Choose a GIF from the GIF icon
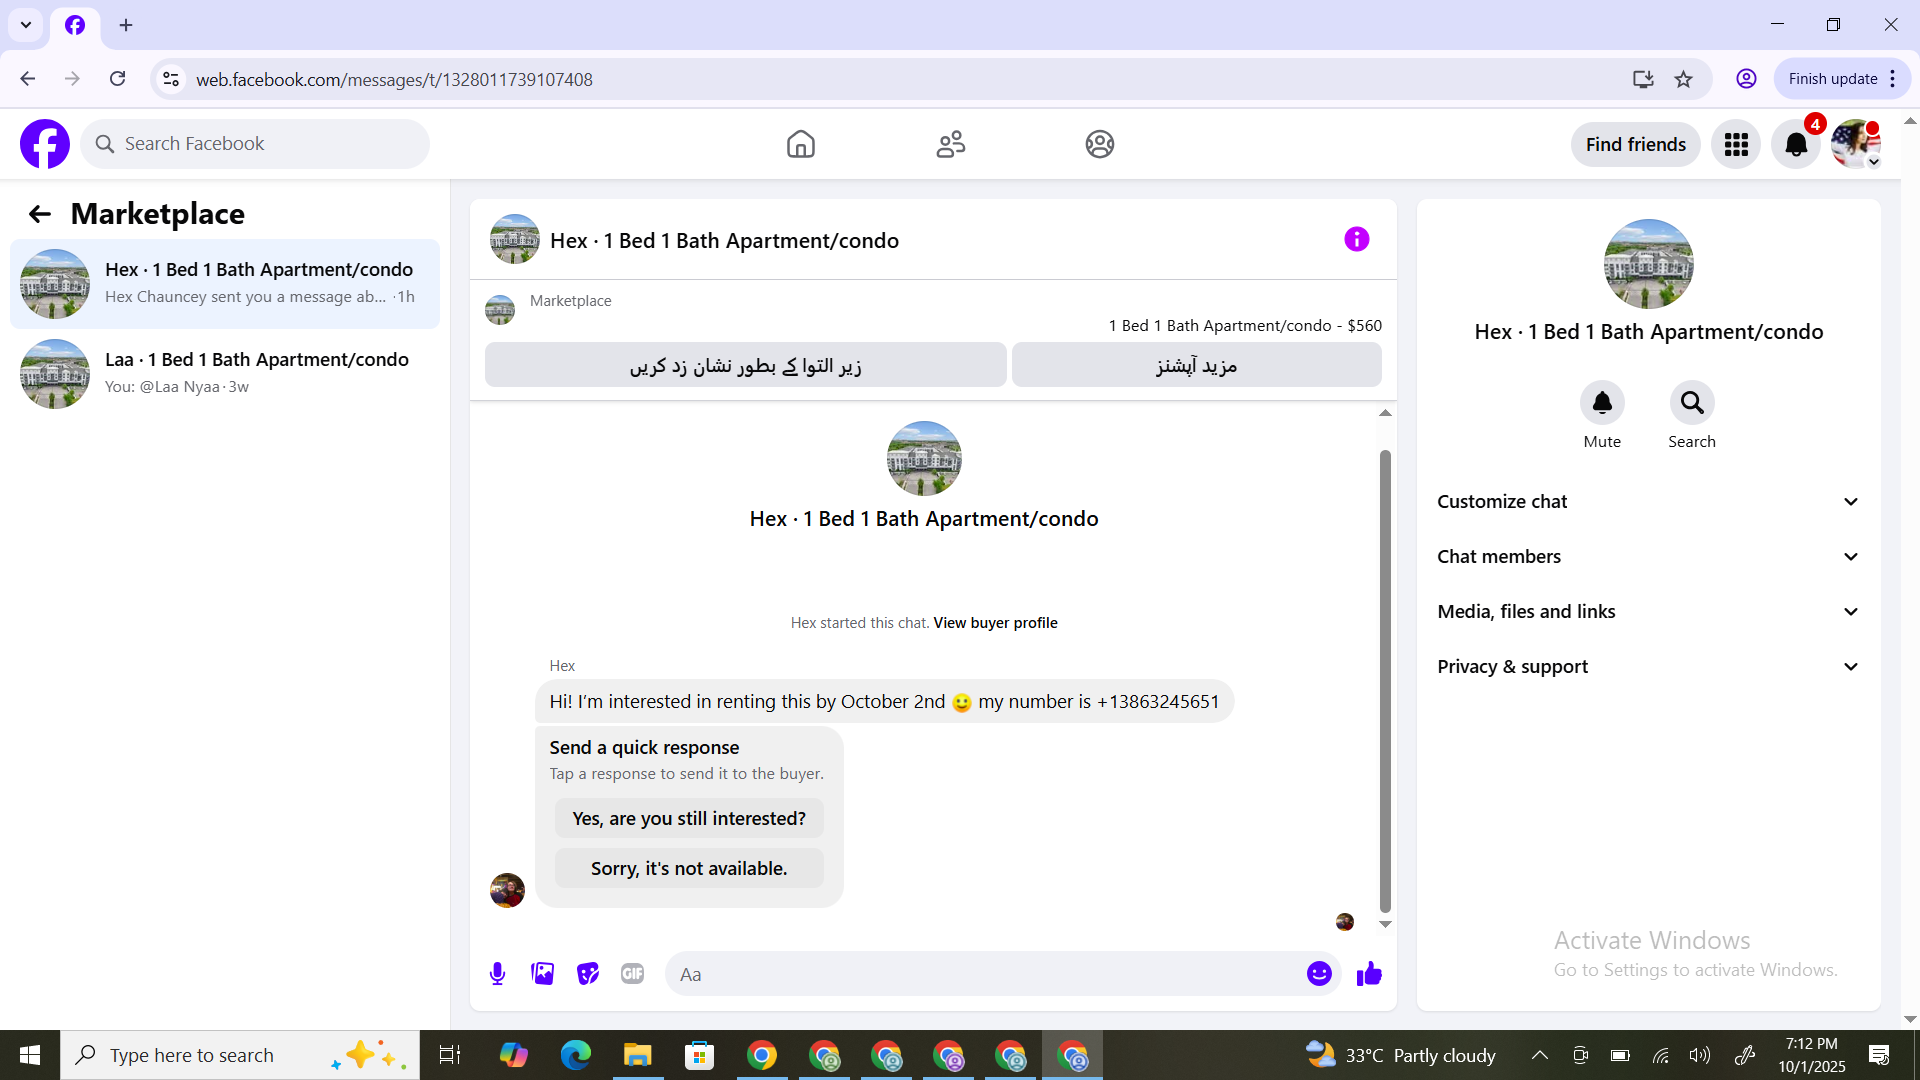Viewport: 1920px width, 1080px height. tap(633, 974)
